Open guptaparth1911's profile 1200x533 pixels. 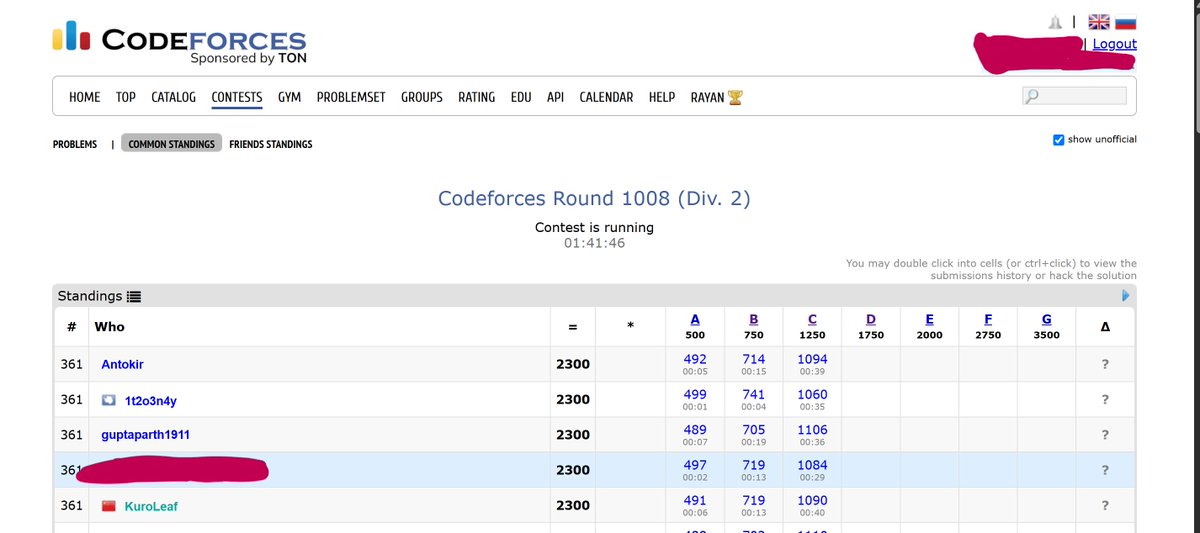pos(145,435)
